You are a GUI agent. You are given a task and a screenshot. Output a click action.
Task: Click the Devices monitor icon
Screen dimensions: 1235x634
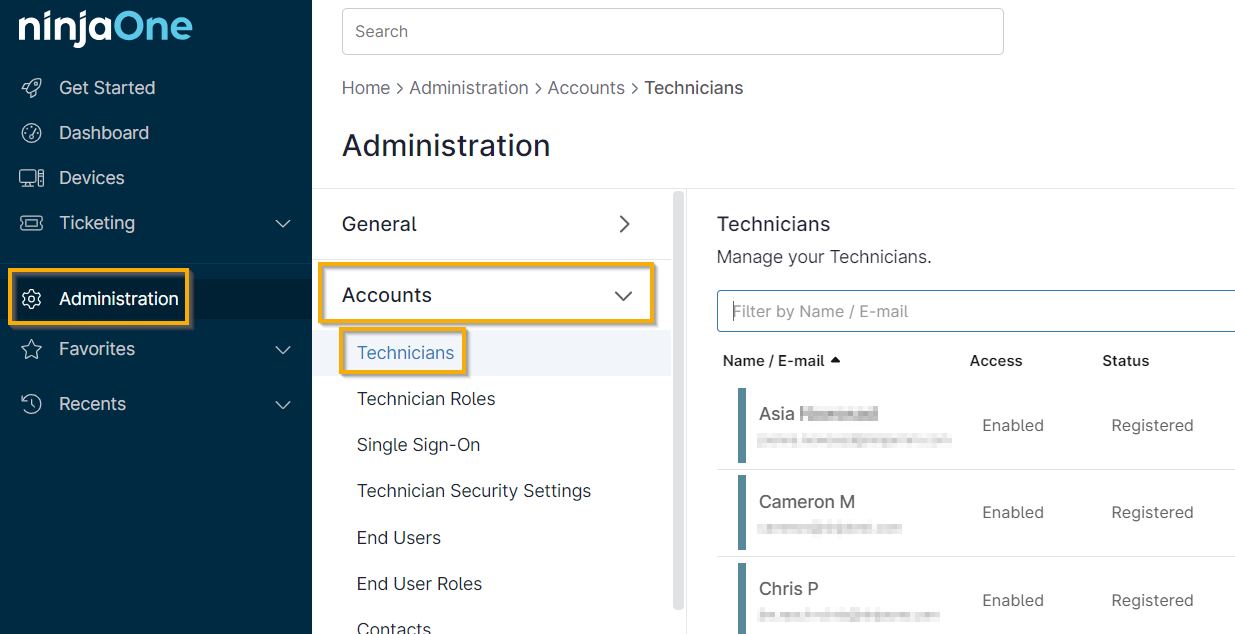point(32,178)
